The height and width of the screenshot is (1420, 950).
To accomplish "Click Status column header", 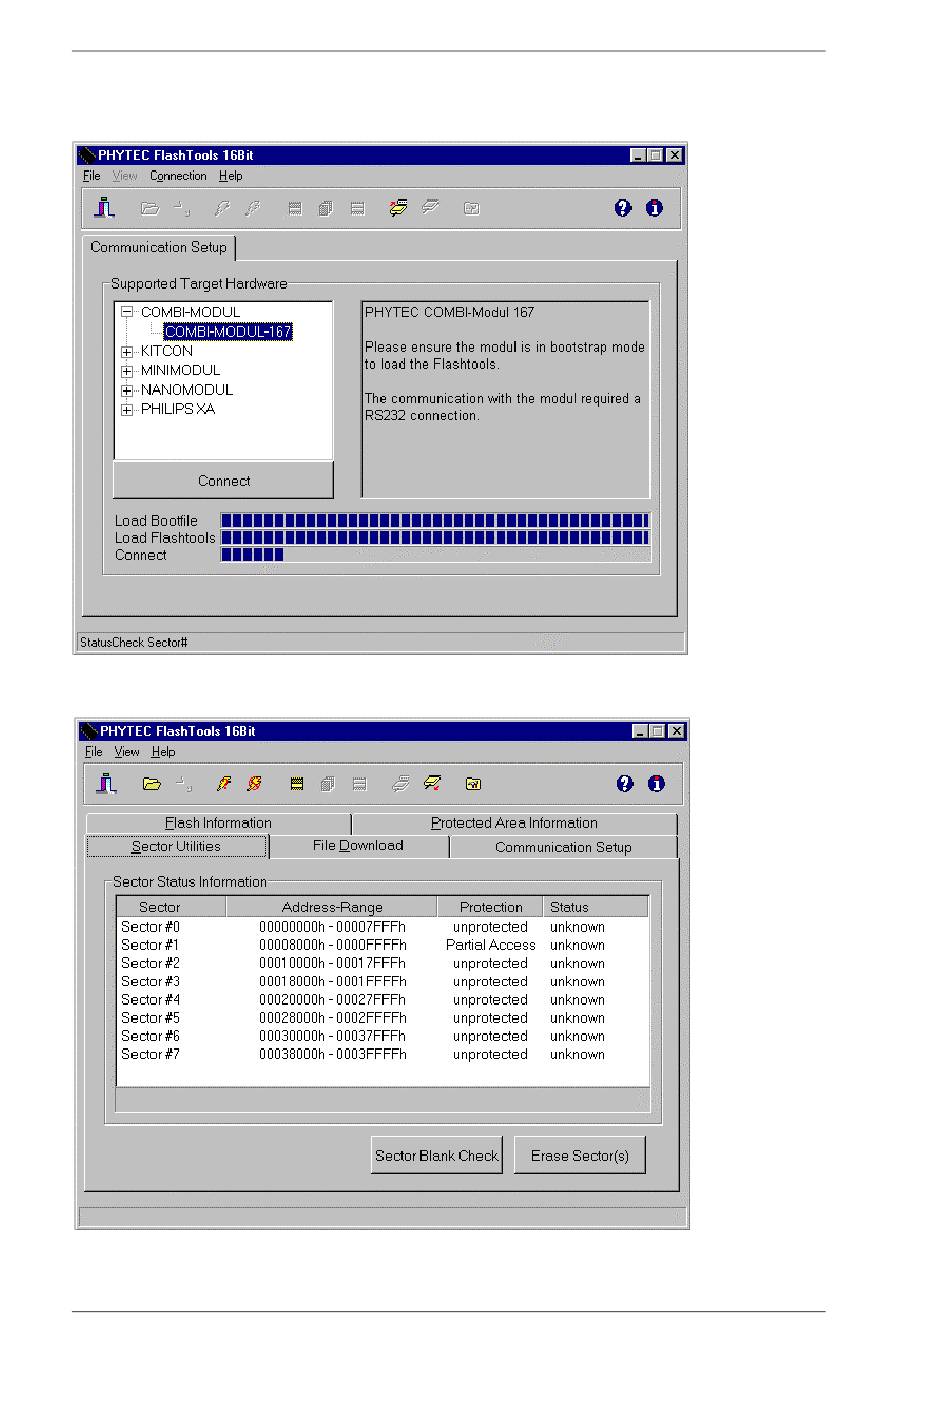I will 596,907.
